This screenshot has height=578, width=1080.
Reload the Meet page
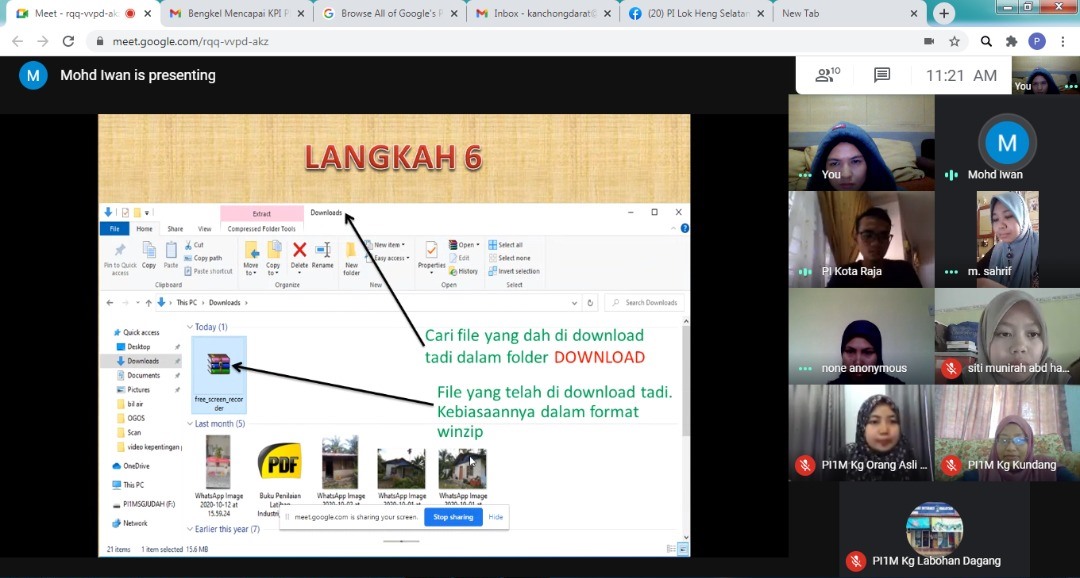[68, 41]
